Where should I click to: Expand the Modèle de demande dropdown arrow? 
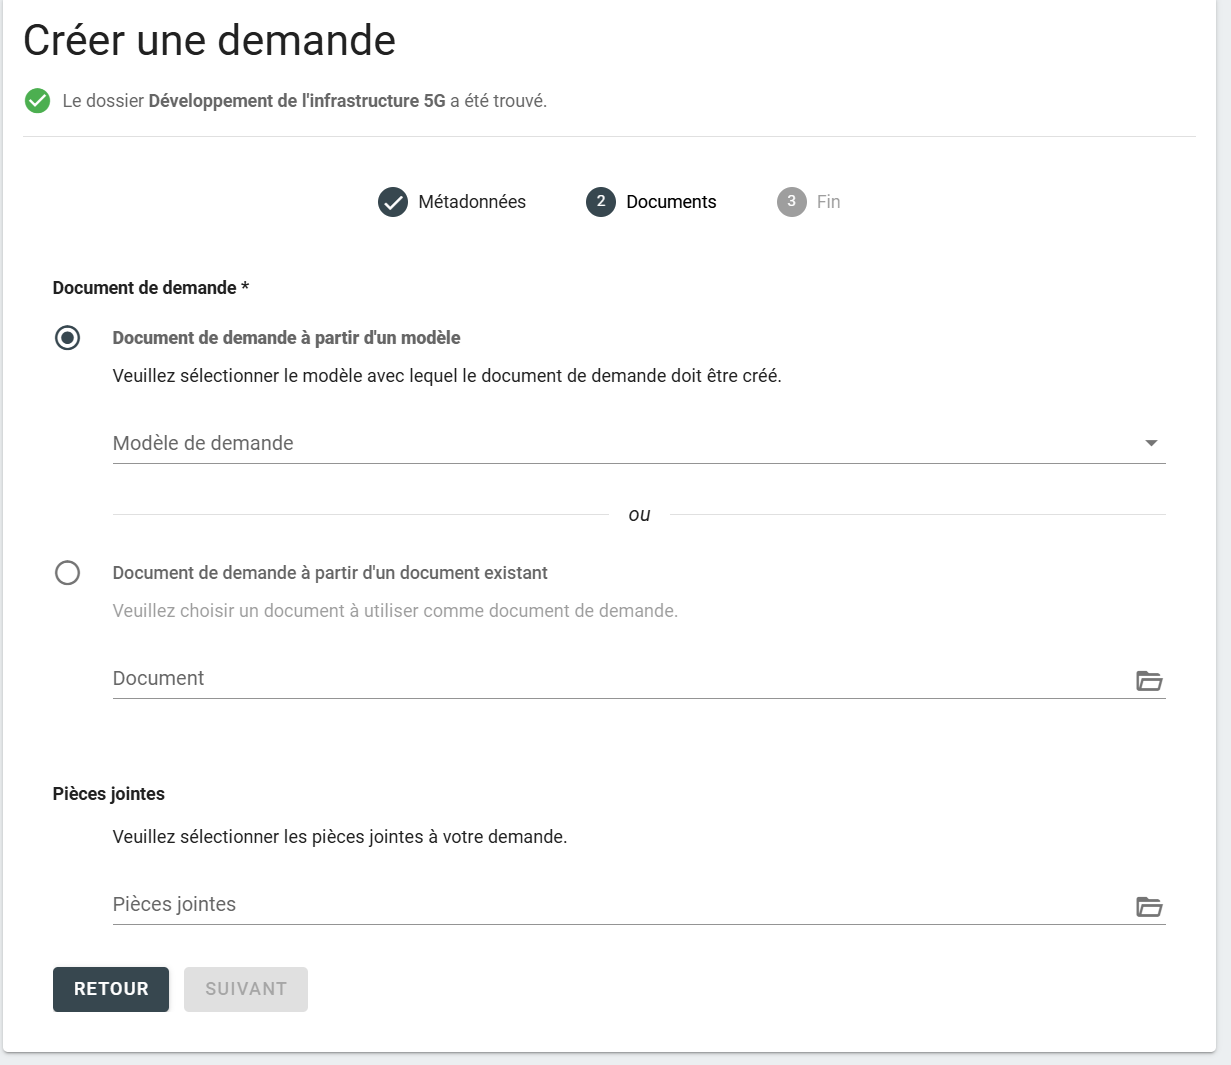(x=1151, y=443)
